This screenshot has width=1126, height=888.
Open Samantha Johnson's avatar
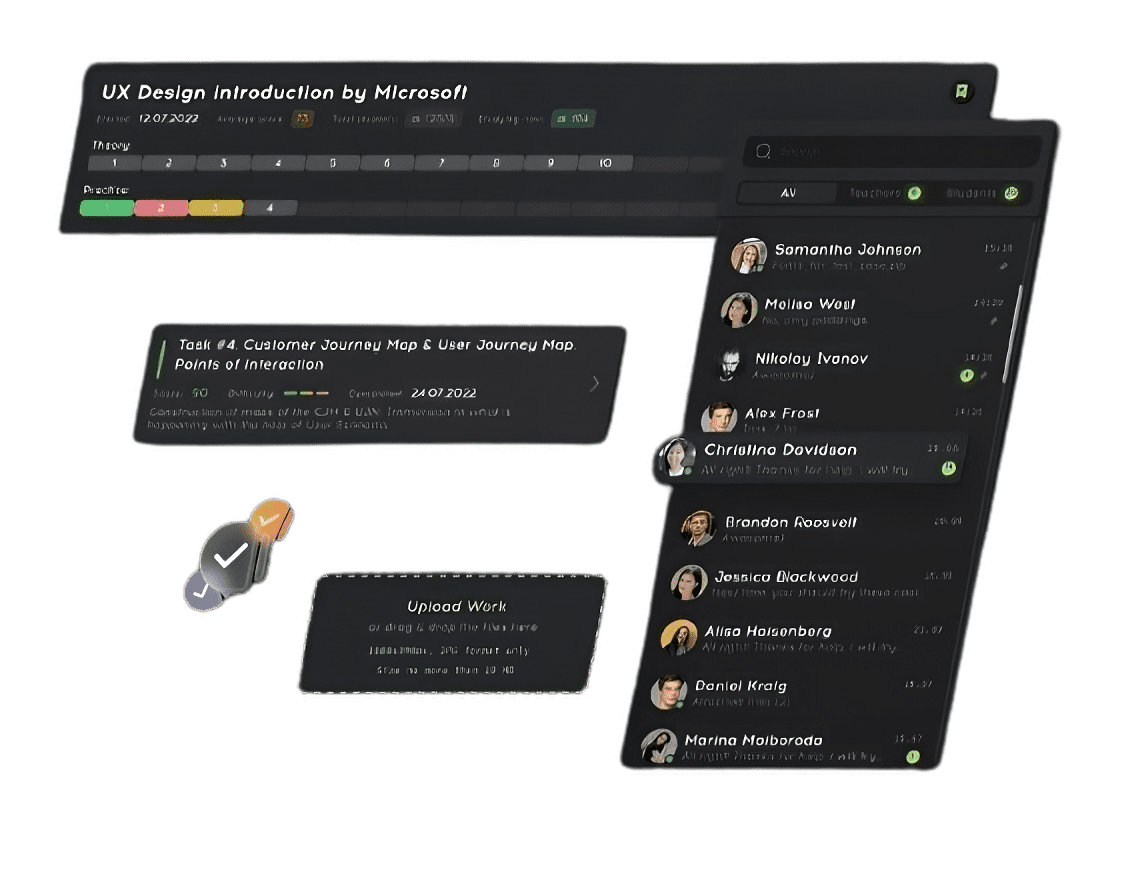(x=748, y=256)
